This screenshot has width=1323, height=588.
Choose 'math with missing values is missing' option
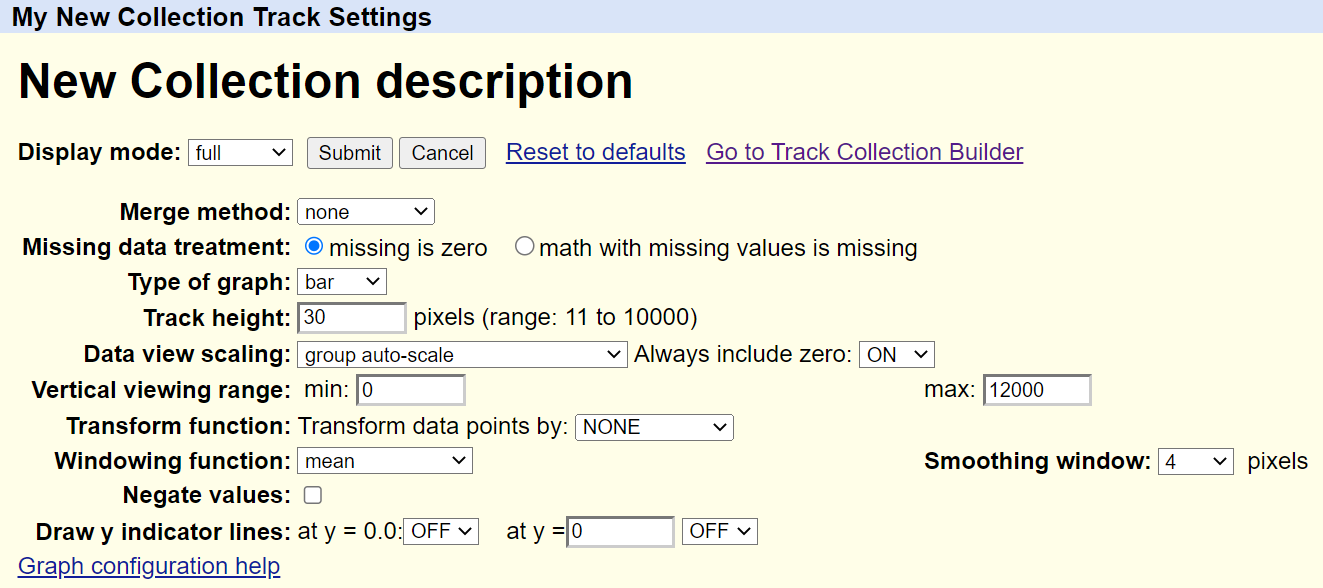coord(525,247)
